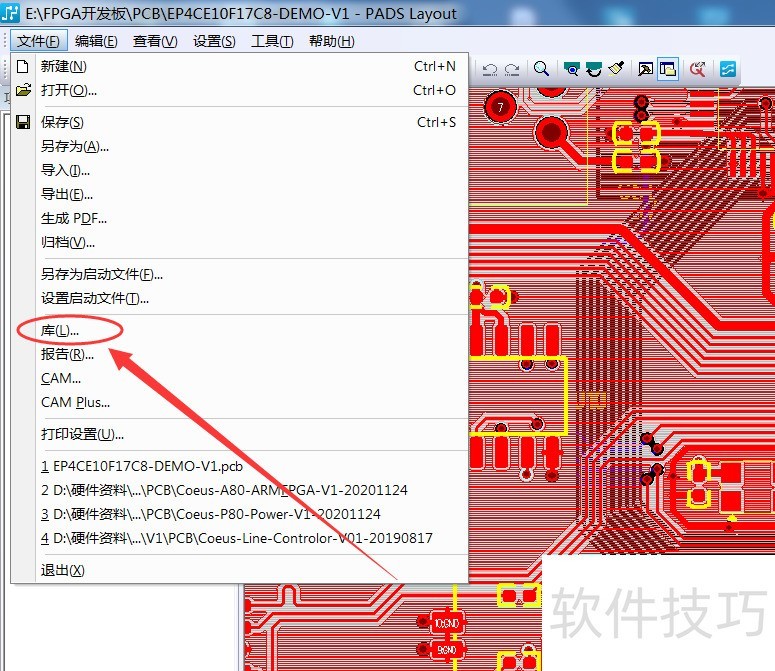The image size is (775, 671).
Task: Select 另存为启动文件(F)... entry
Action: tap(239, 274)
